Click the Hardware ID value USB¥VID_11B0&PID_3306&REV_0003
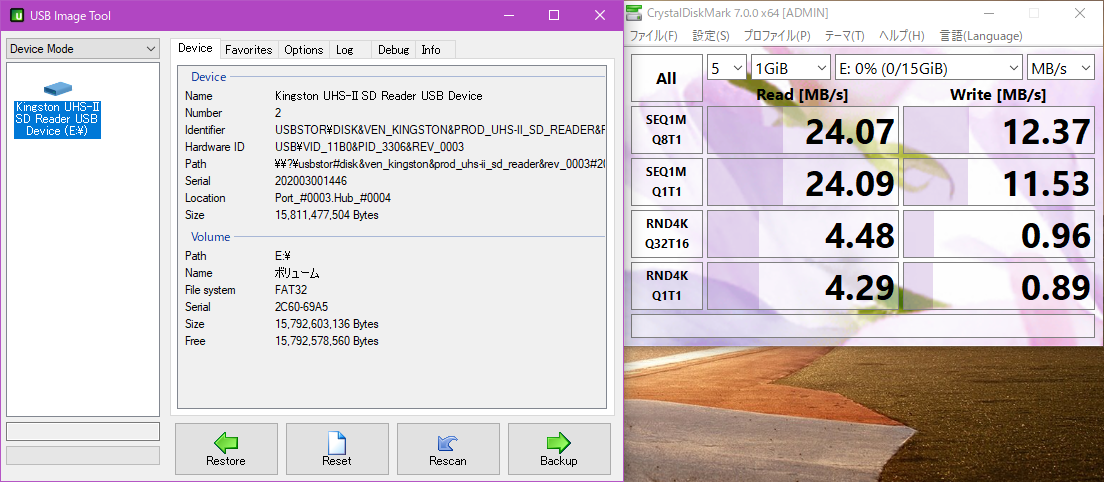Viewport: 1104px width, 482px height. point(370,146)
